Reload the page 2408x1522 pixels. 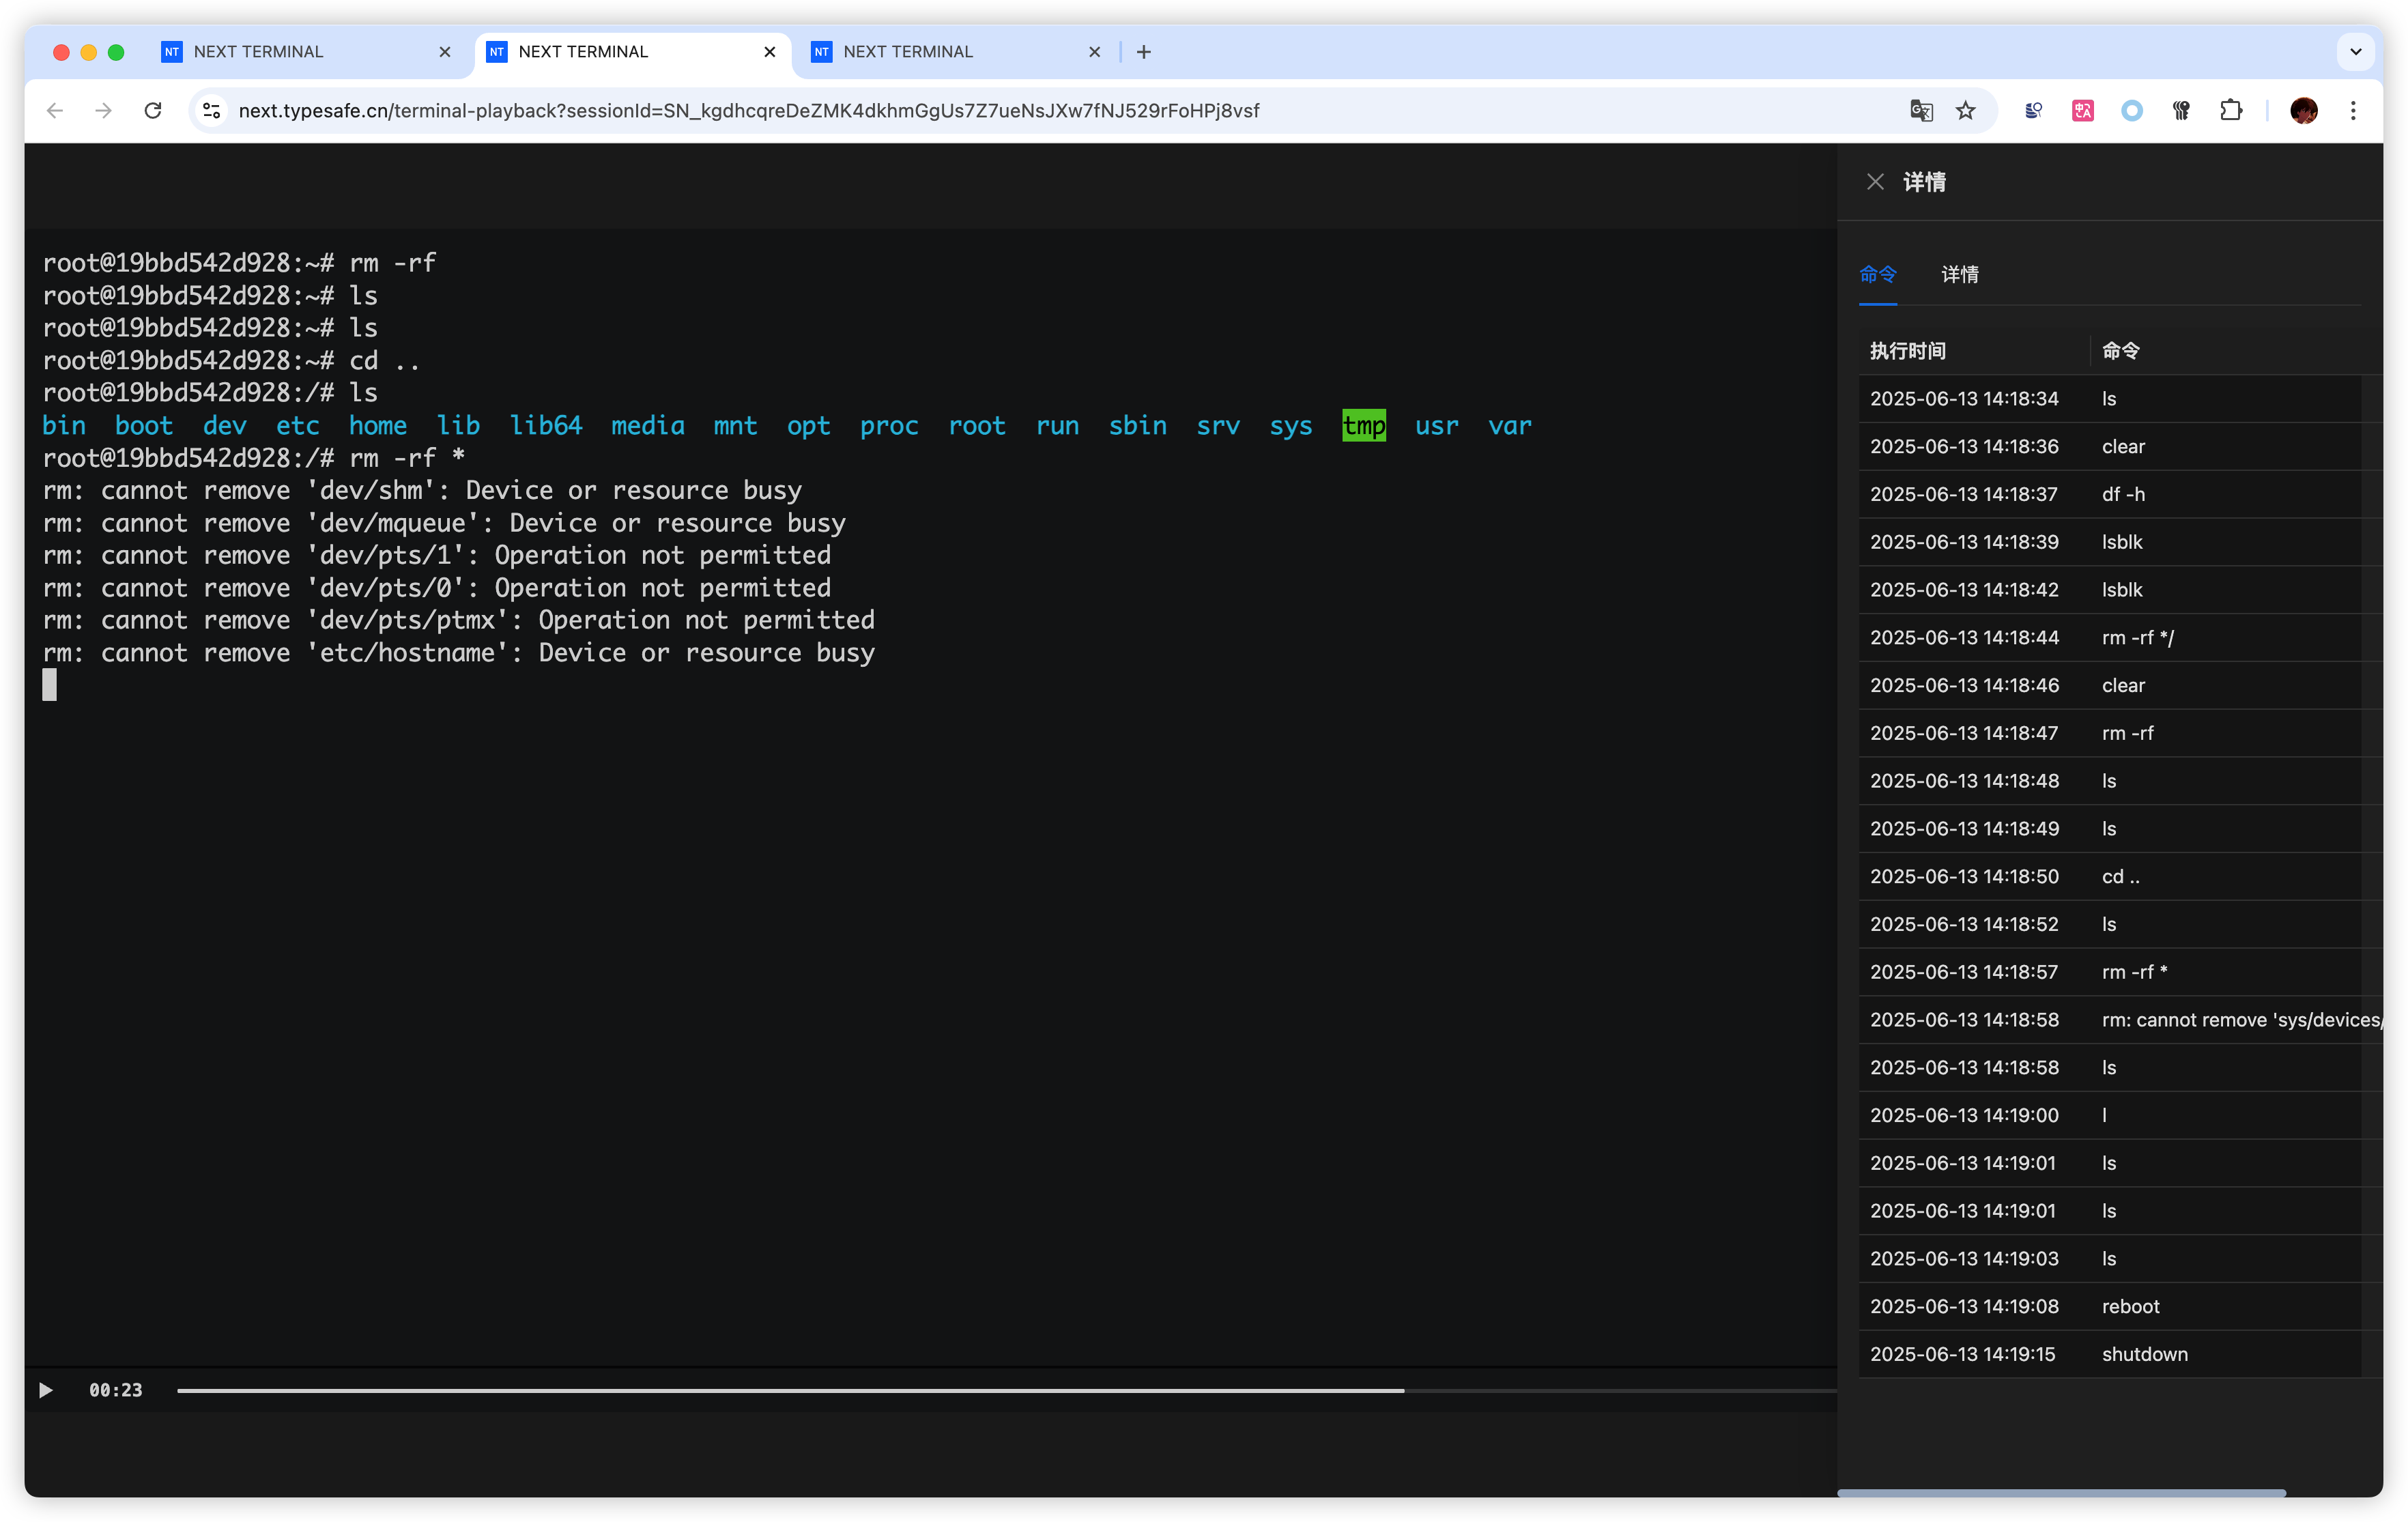pyautogui.click(x=153, y=111)
